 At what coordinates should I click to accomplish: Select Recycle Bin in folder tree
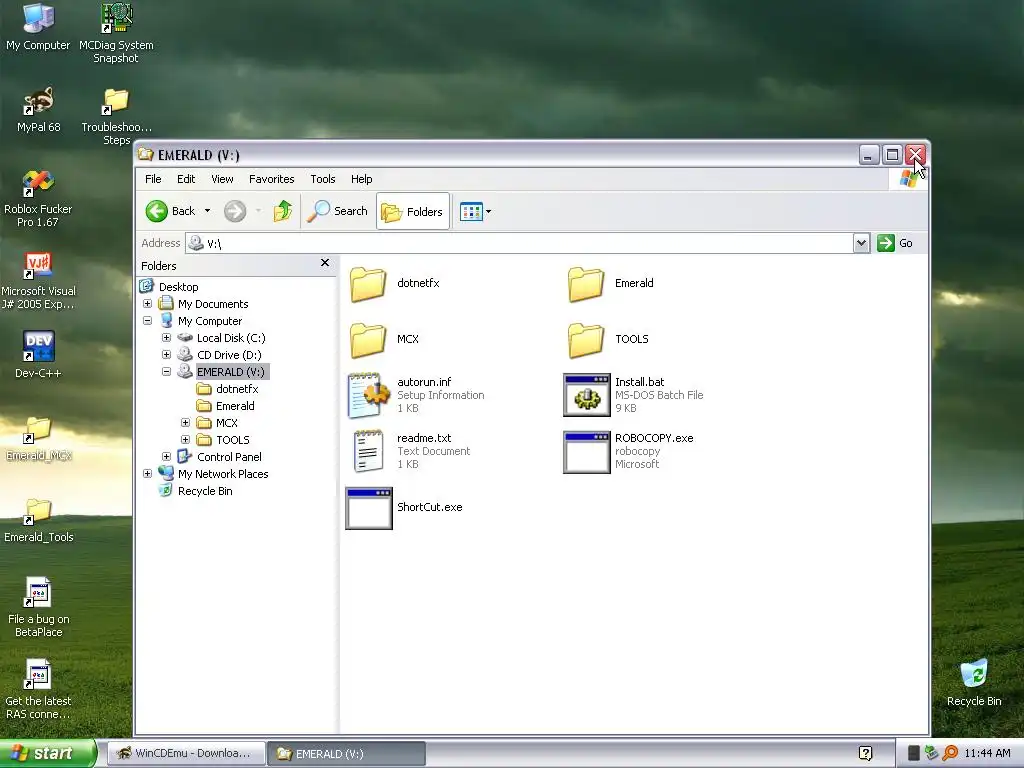205,490
